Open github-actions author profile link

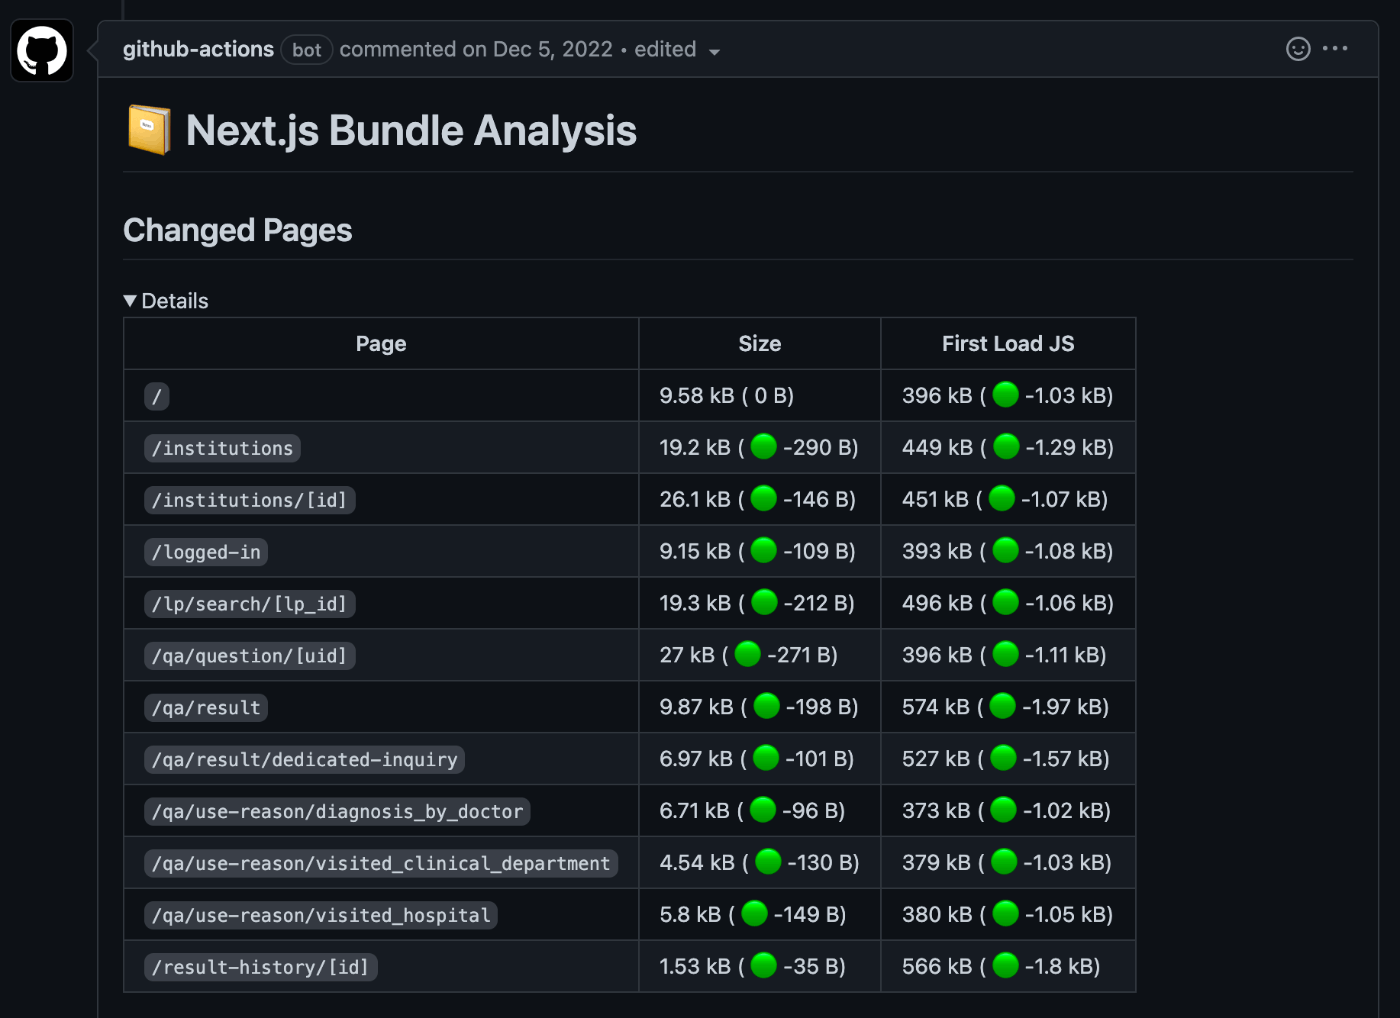pos(198,49)
